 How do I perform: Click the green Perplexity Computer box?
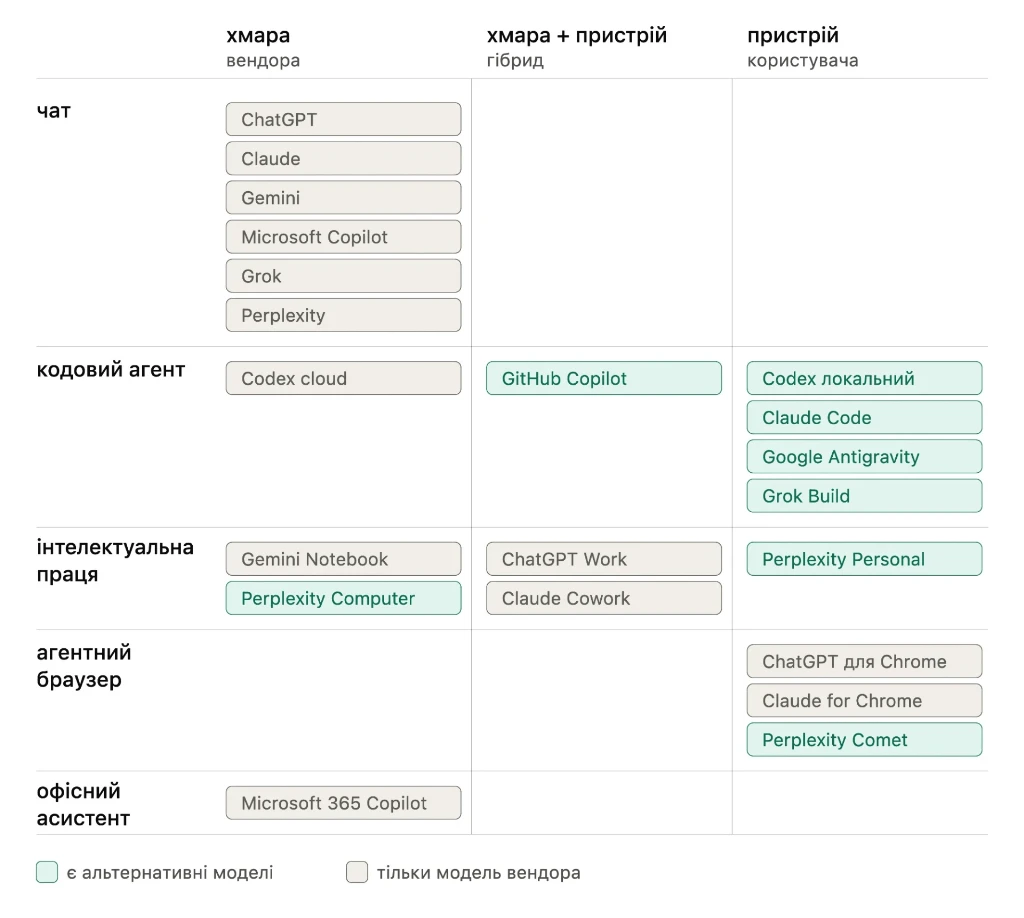[x=344, y=599]
